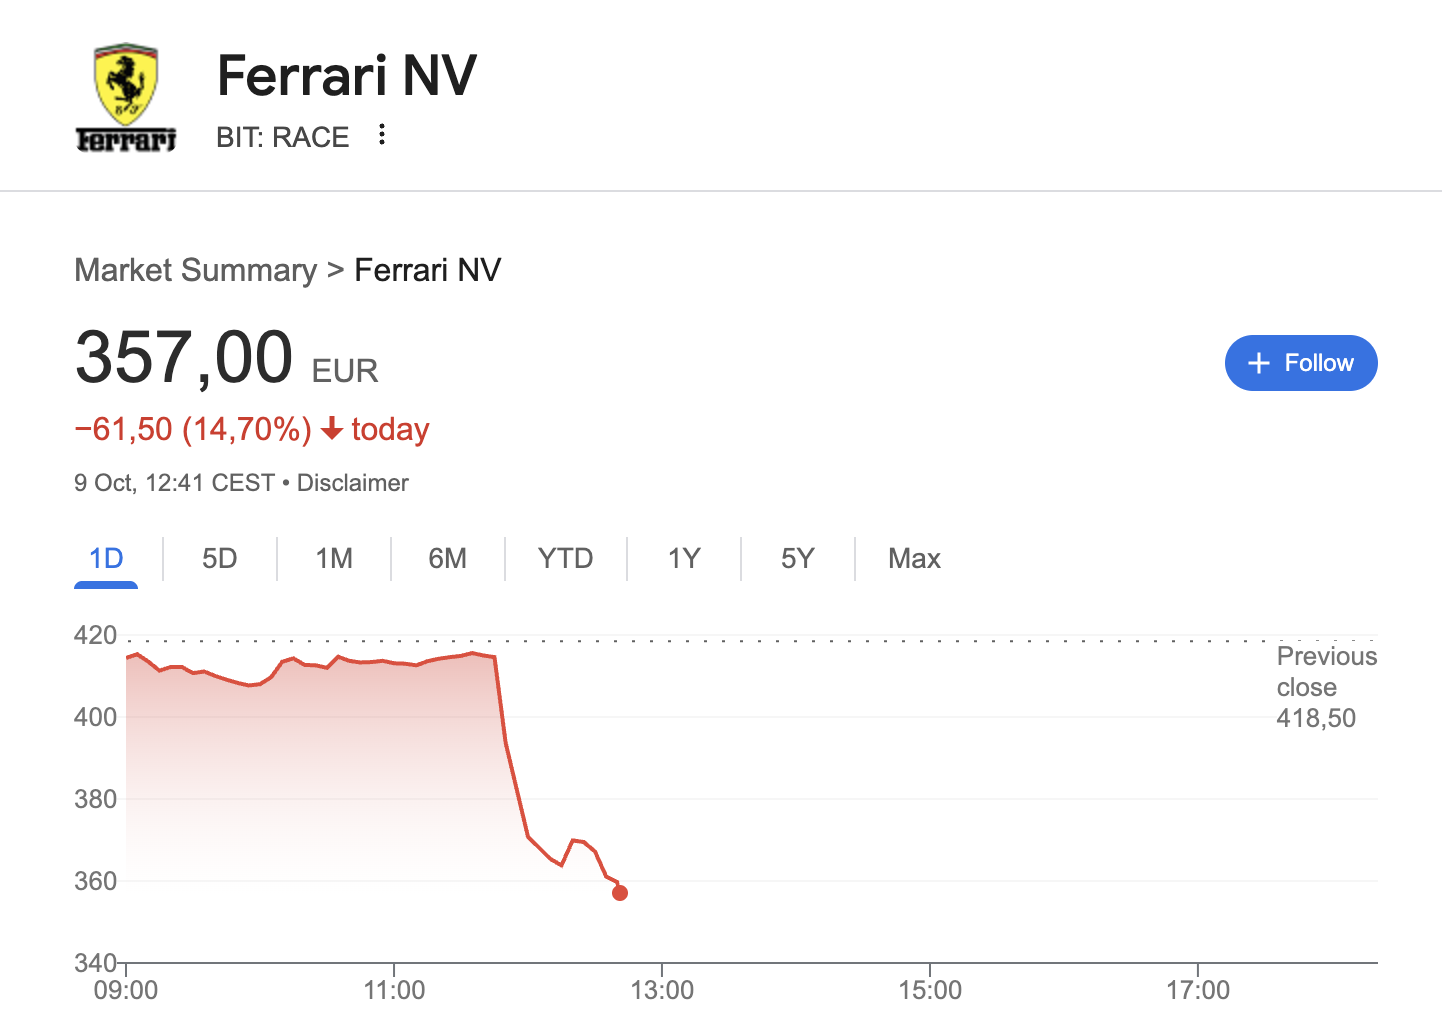Image resolution: width=1442 pixels, height=1028 pixels.
Task: Show the 1M price chart
Action: coord(334,558)
